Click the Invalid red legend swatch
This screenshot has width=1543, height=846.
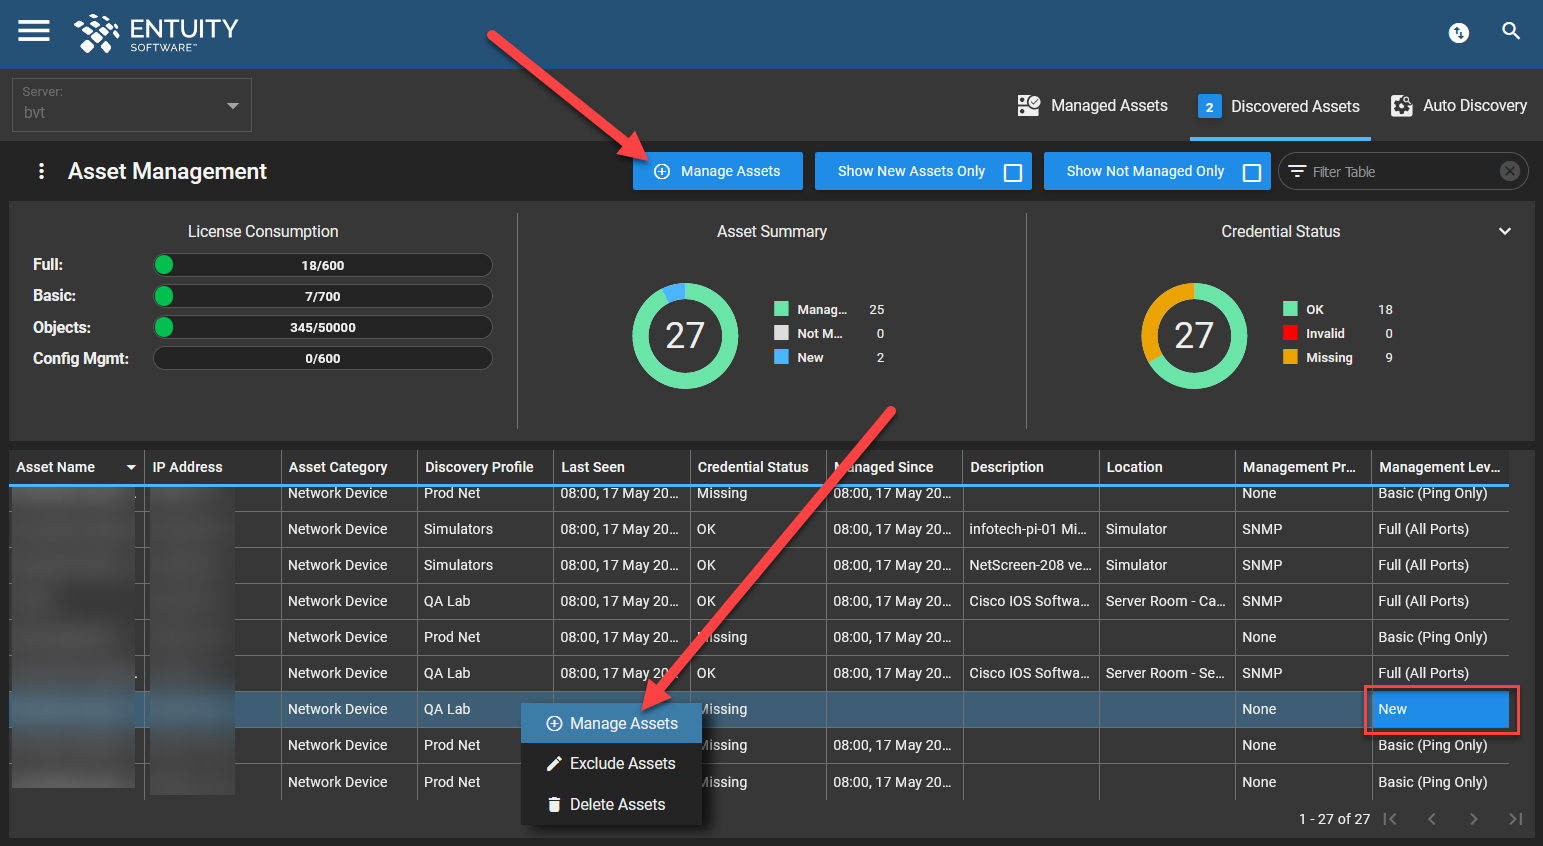(x=1290, y=333)
